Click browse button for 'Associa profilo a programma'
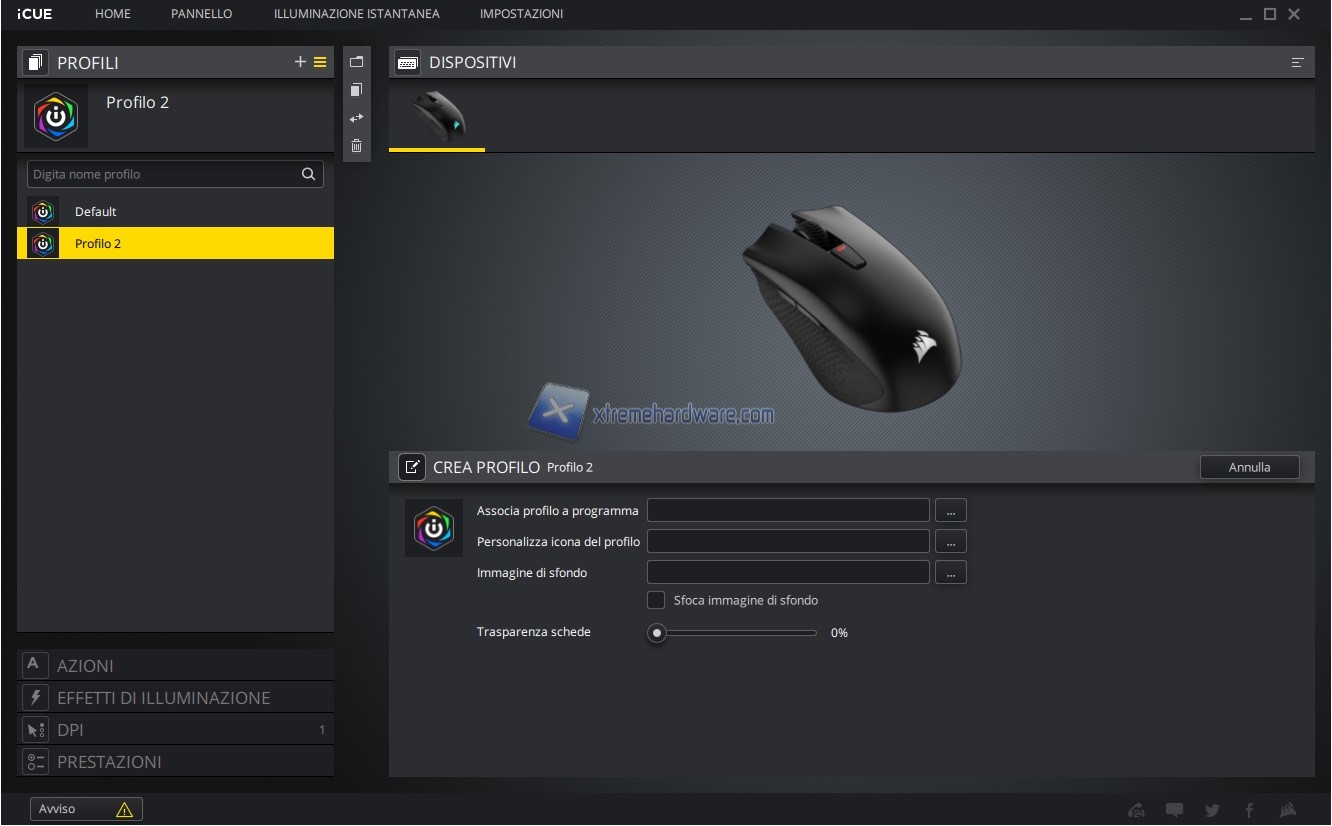Viewport: 1332px width, 826px height. tap(950, 511)
